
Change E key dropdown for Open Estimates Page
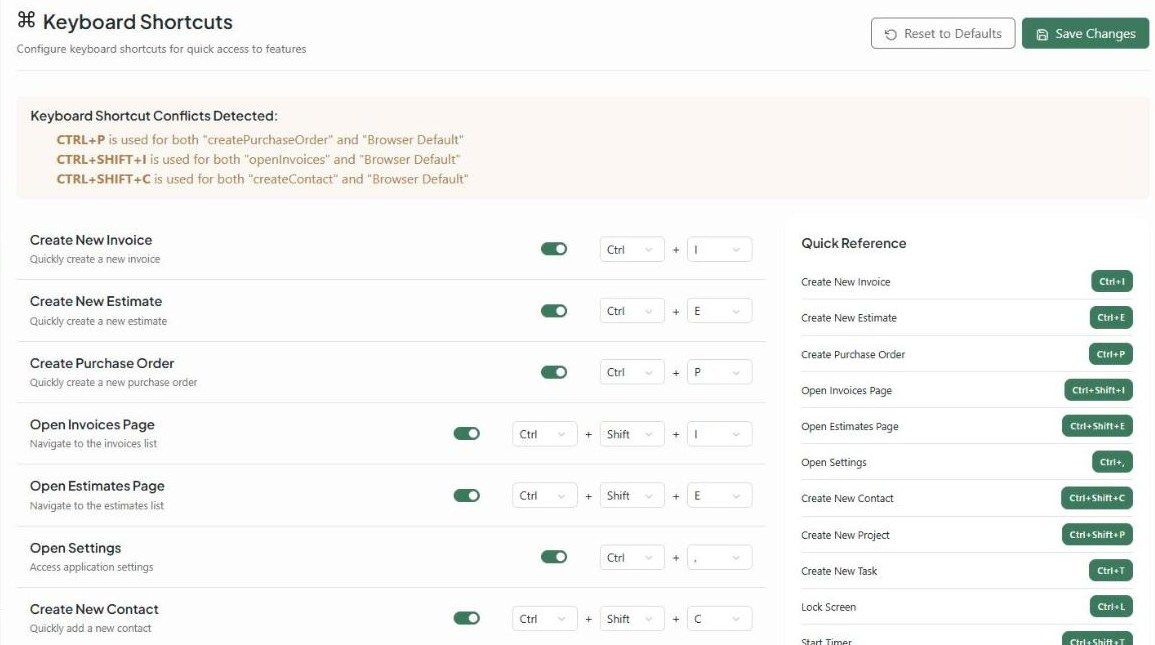pos(720,496)
